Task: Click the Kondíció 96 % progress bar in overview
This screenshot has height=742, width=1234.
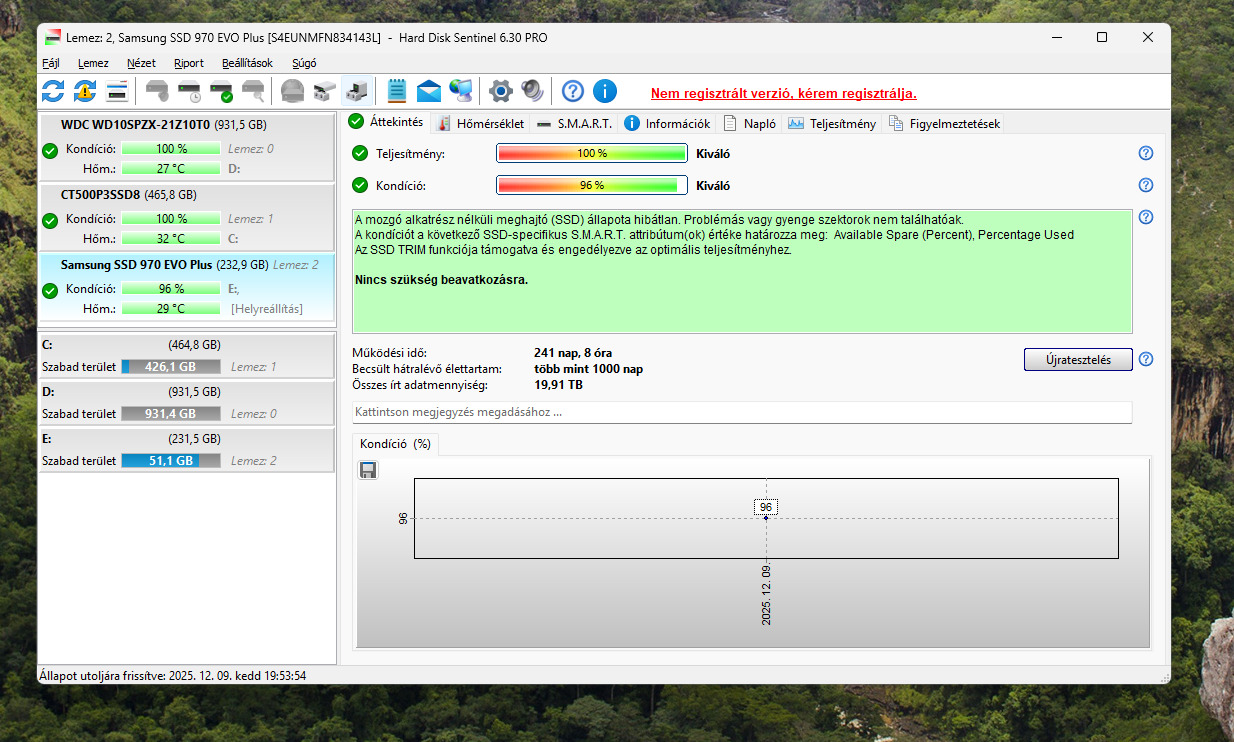Action: pyautogui.click(x=592, y=185)
